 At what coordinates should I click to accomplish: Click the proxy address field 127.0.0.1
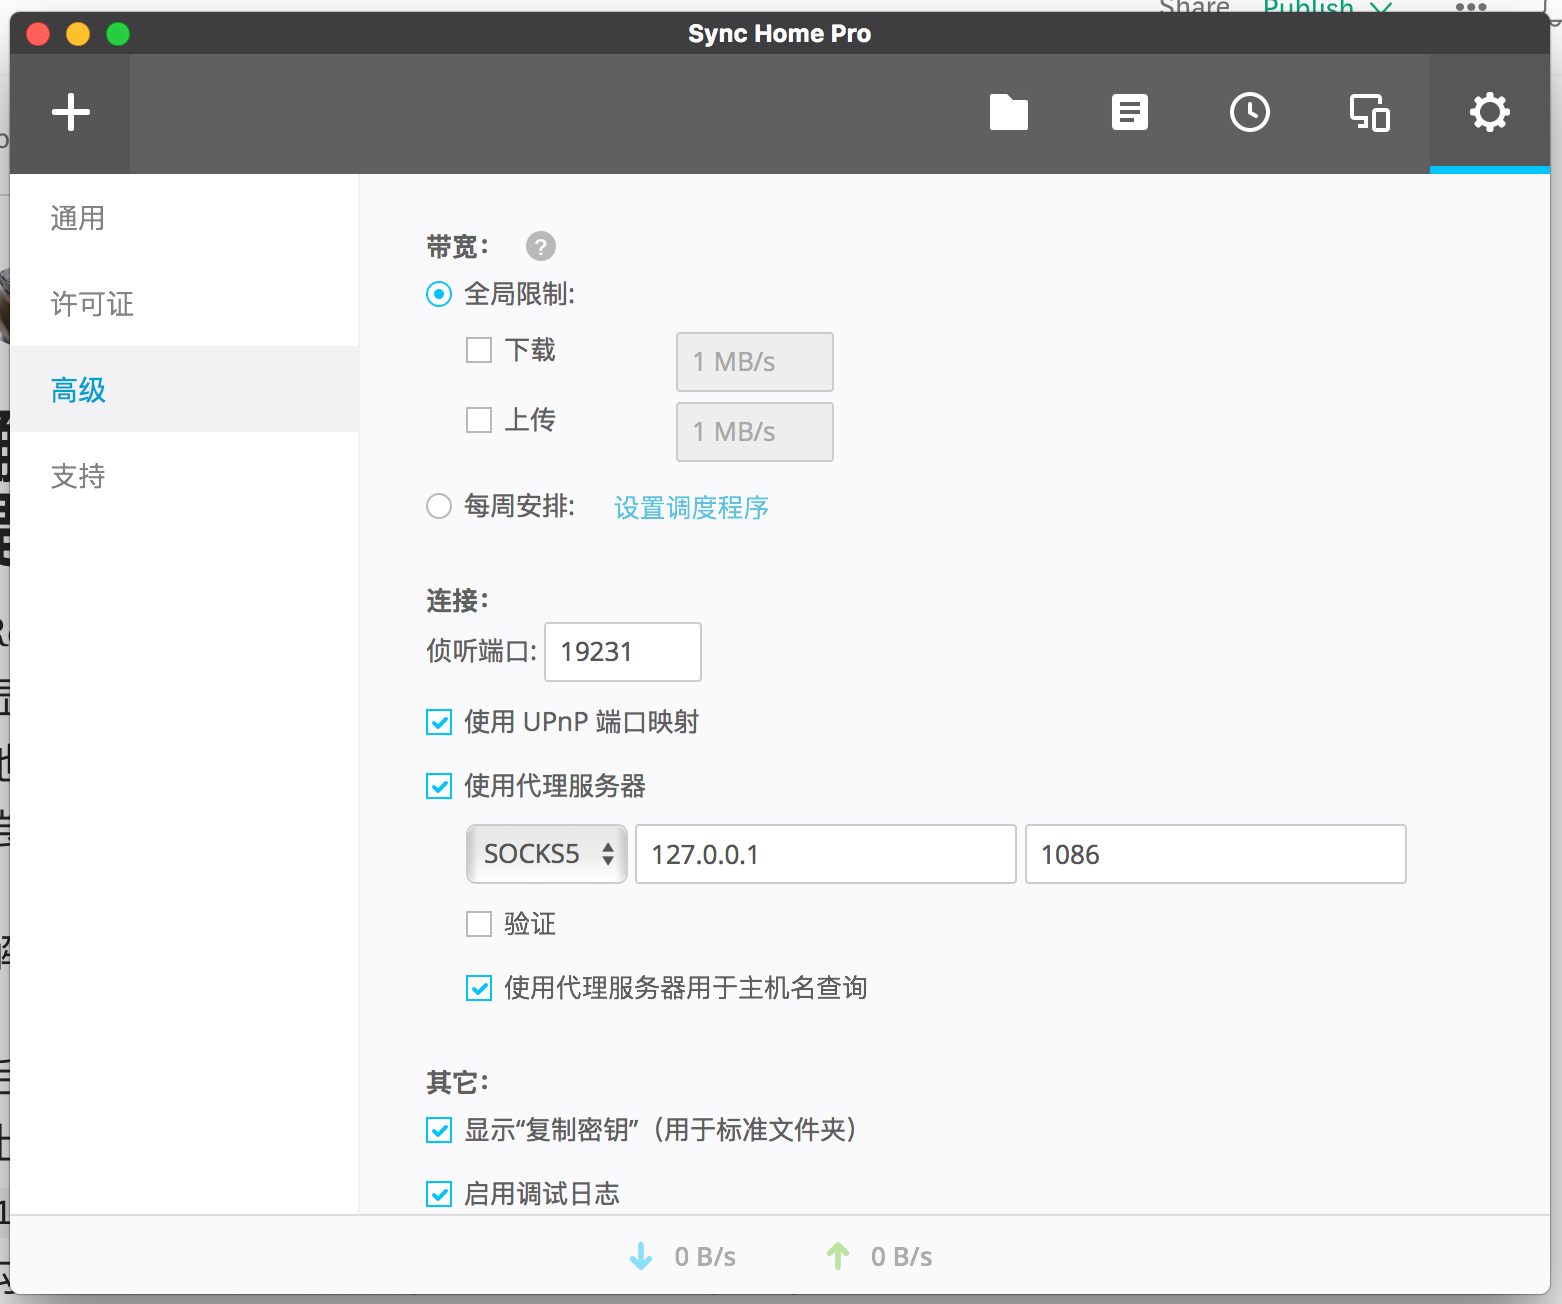pos(826,854)
